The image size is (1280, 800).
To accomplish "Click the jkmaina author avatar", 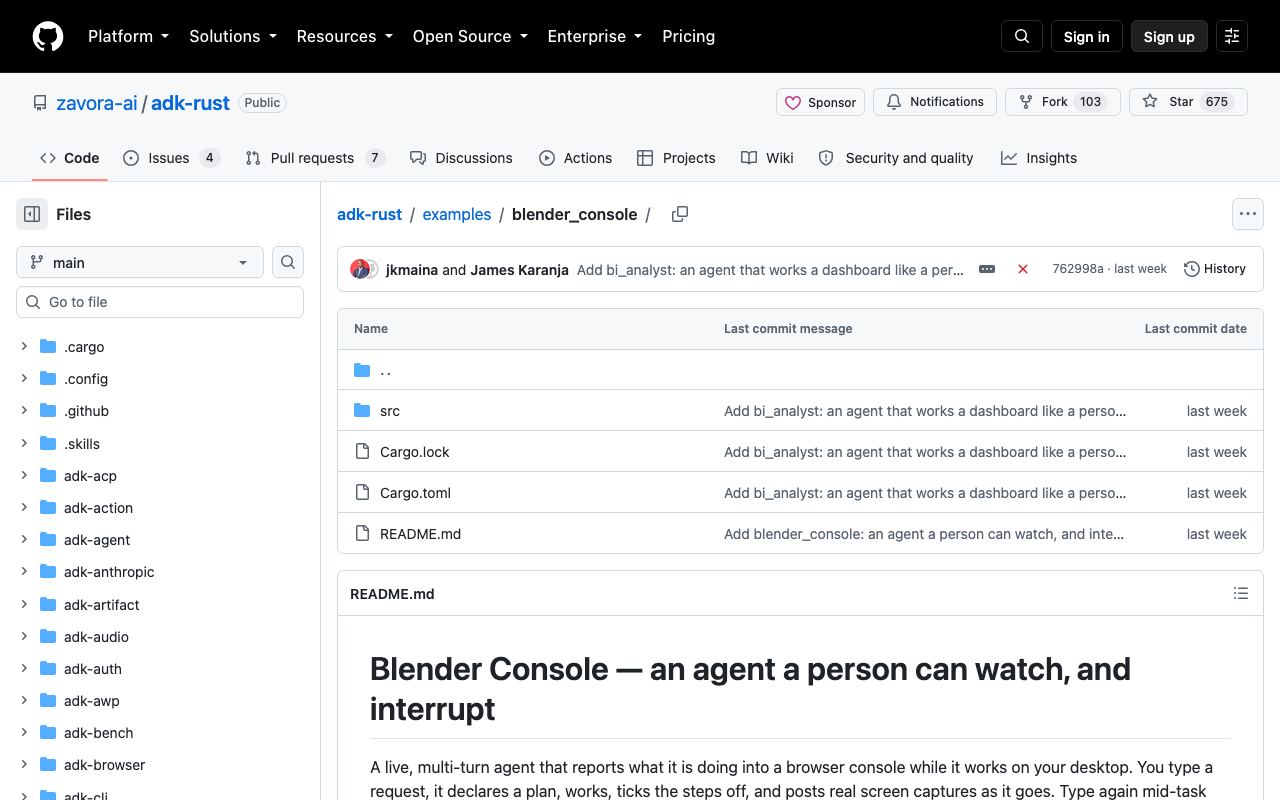I will pyautogui.click(x=360, y=269).
